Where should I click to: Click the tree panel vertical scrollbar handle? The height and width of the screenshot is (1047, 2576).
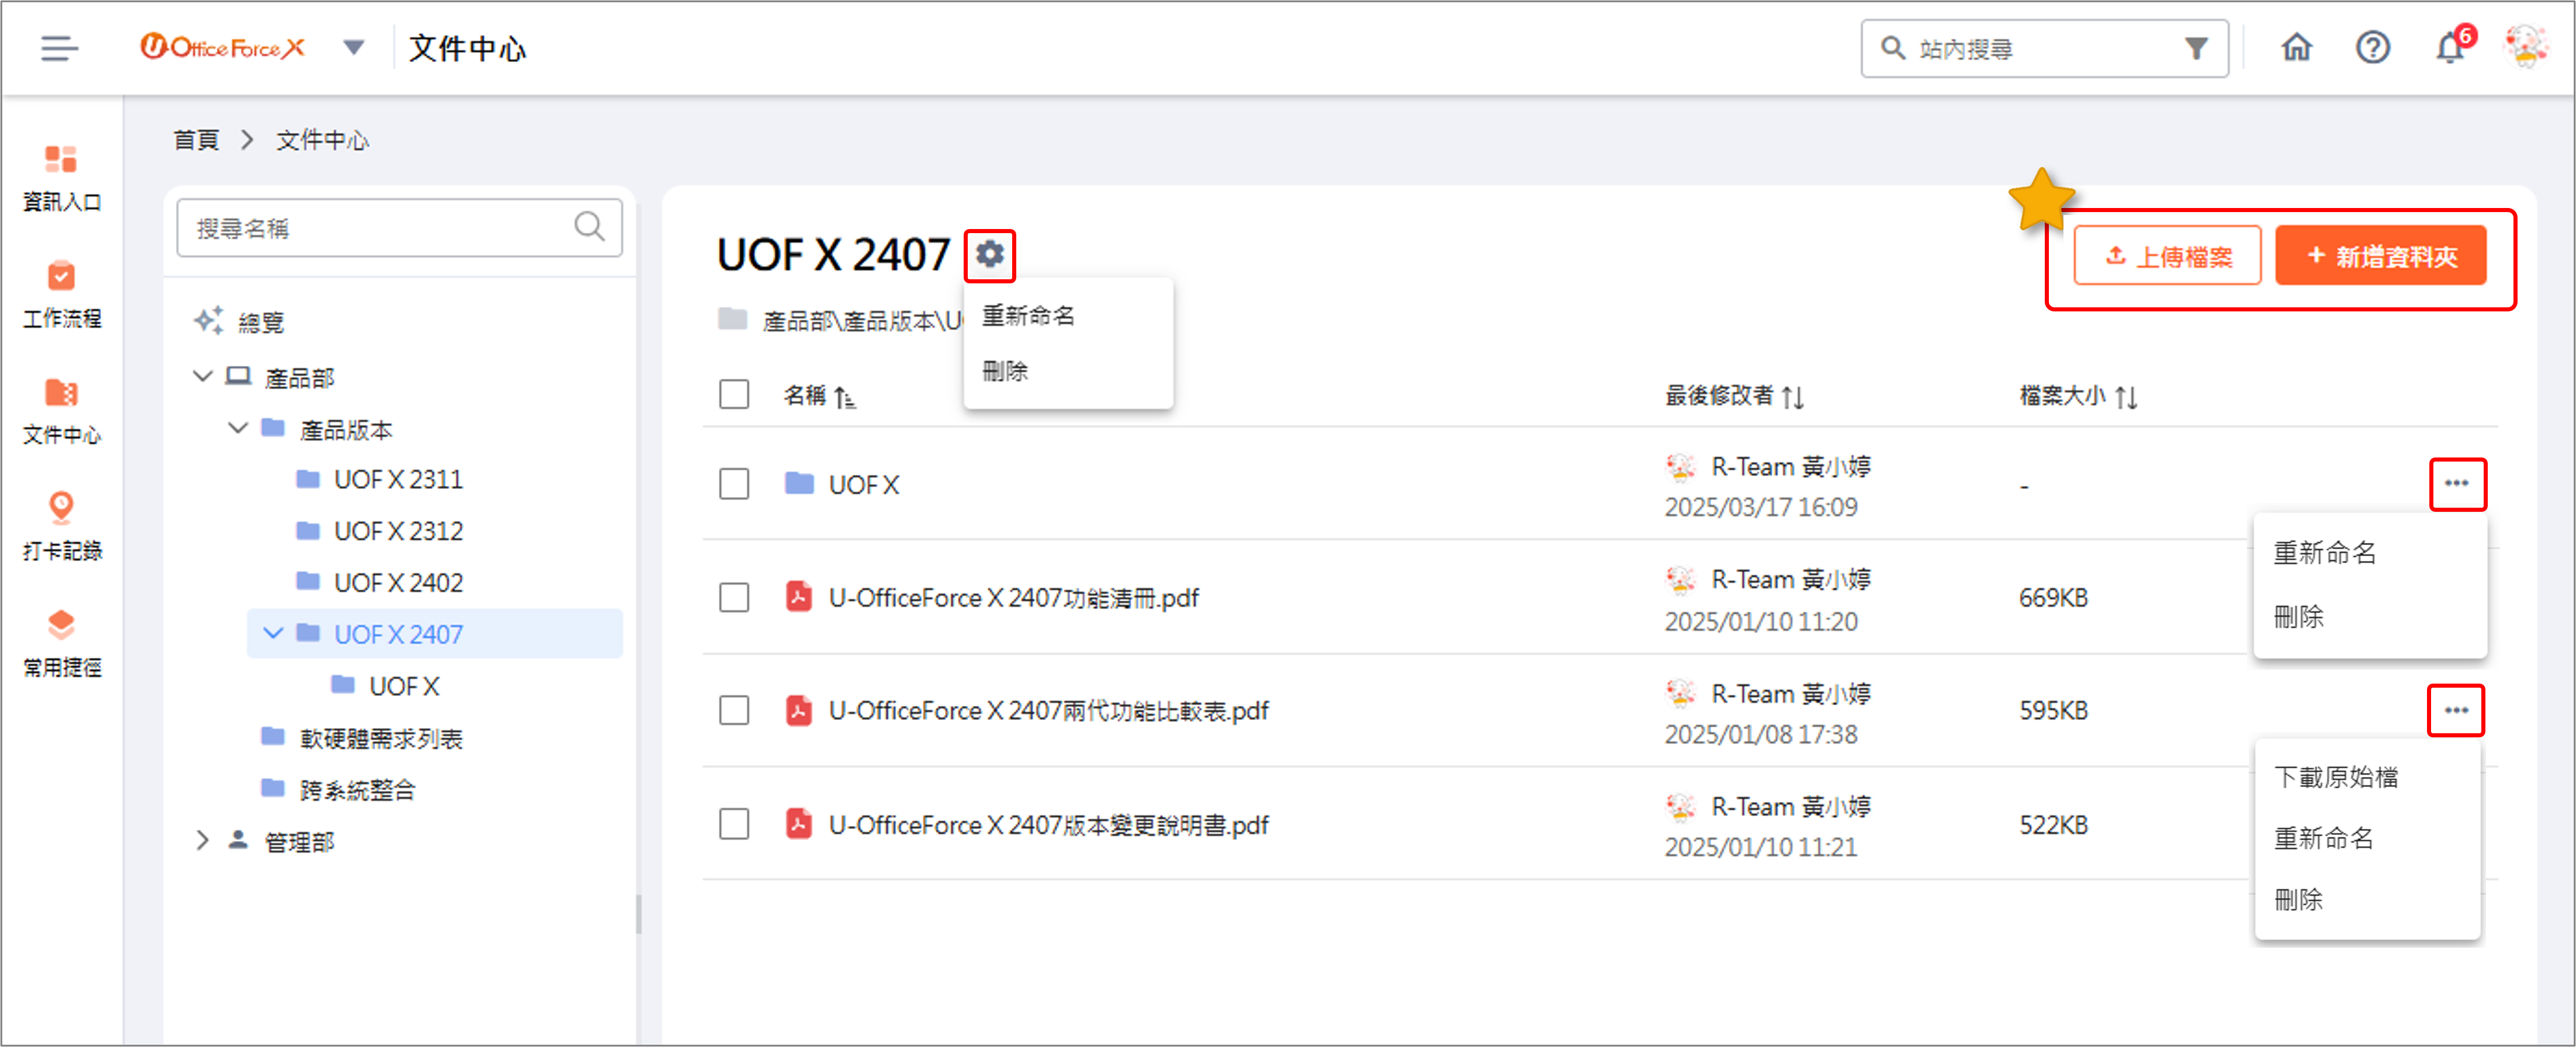pyautogui.click(x=638, y=914)
